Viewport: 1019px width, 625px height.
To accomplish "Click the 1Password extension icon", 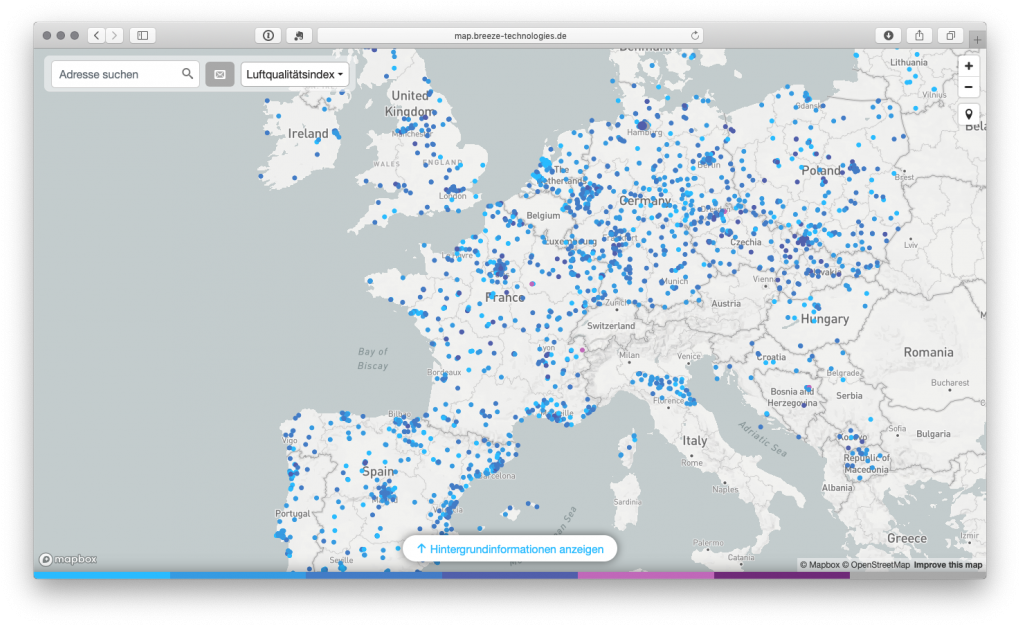I will (267, 35).
